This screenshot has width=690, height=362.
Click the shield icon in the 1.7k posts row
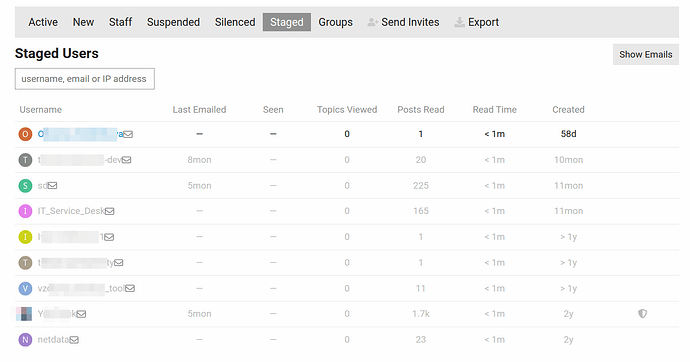click(x=642, y=314)
